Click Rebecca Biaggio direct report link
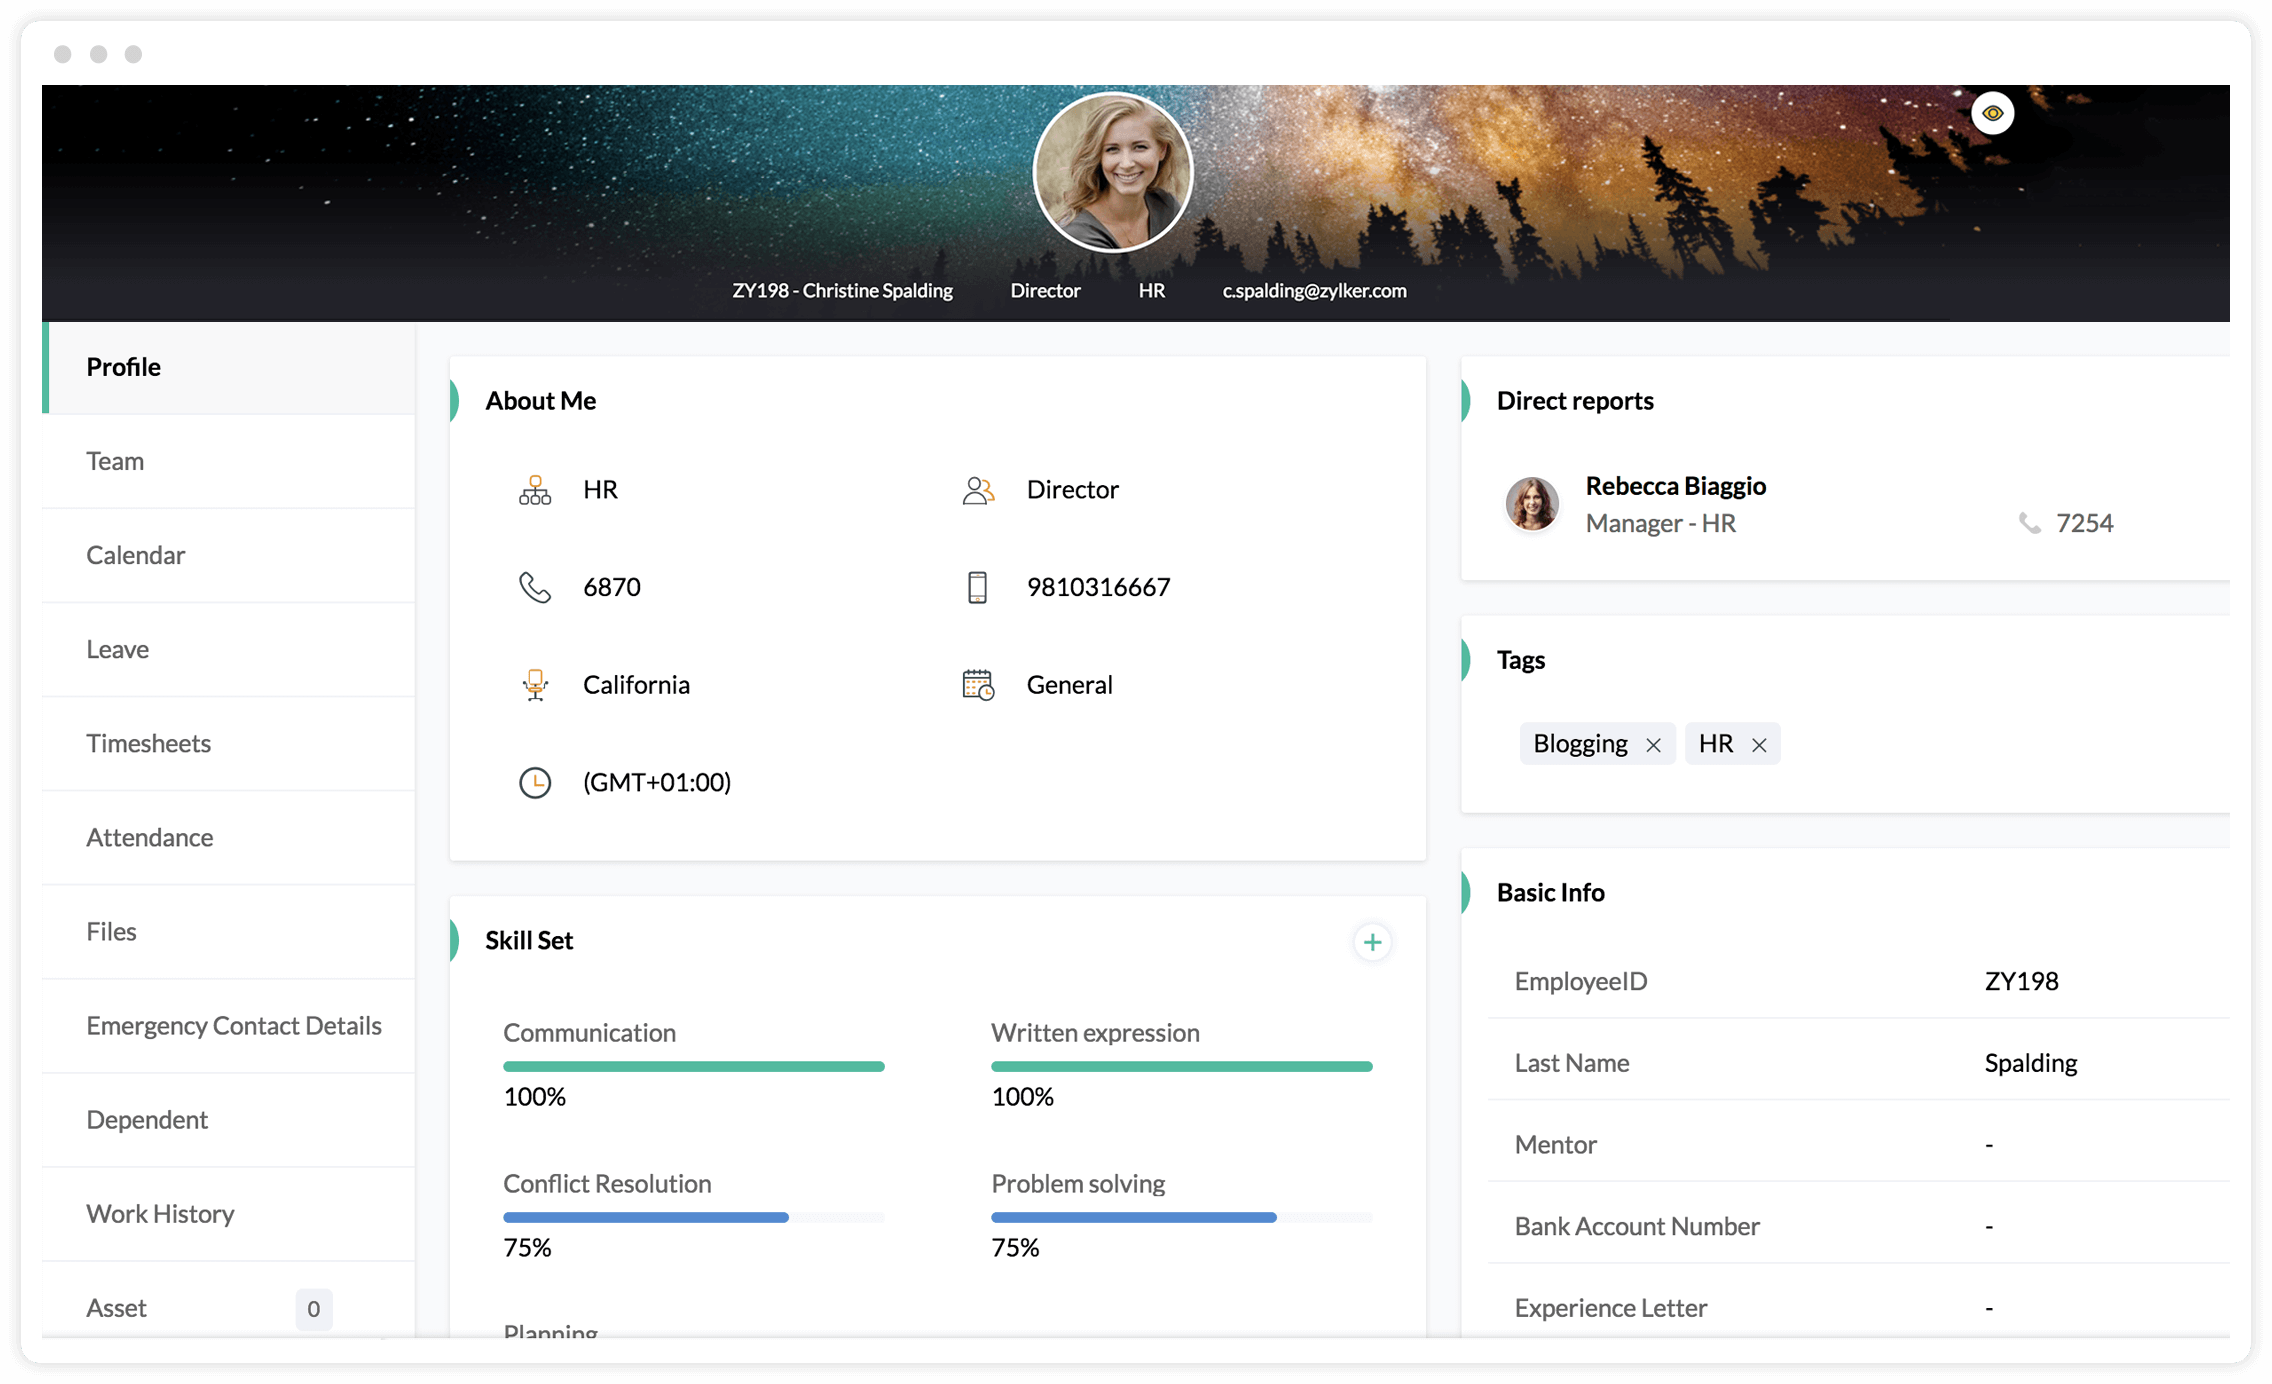Image resolution: width=2272 pixels, height=1384 pixels. point(1676,485)
